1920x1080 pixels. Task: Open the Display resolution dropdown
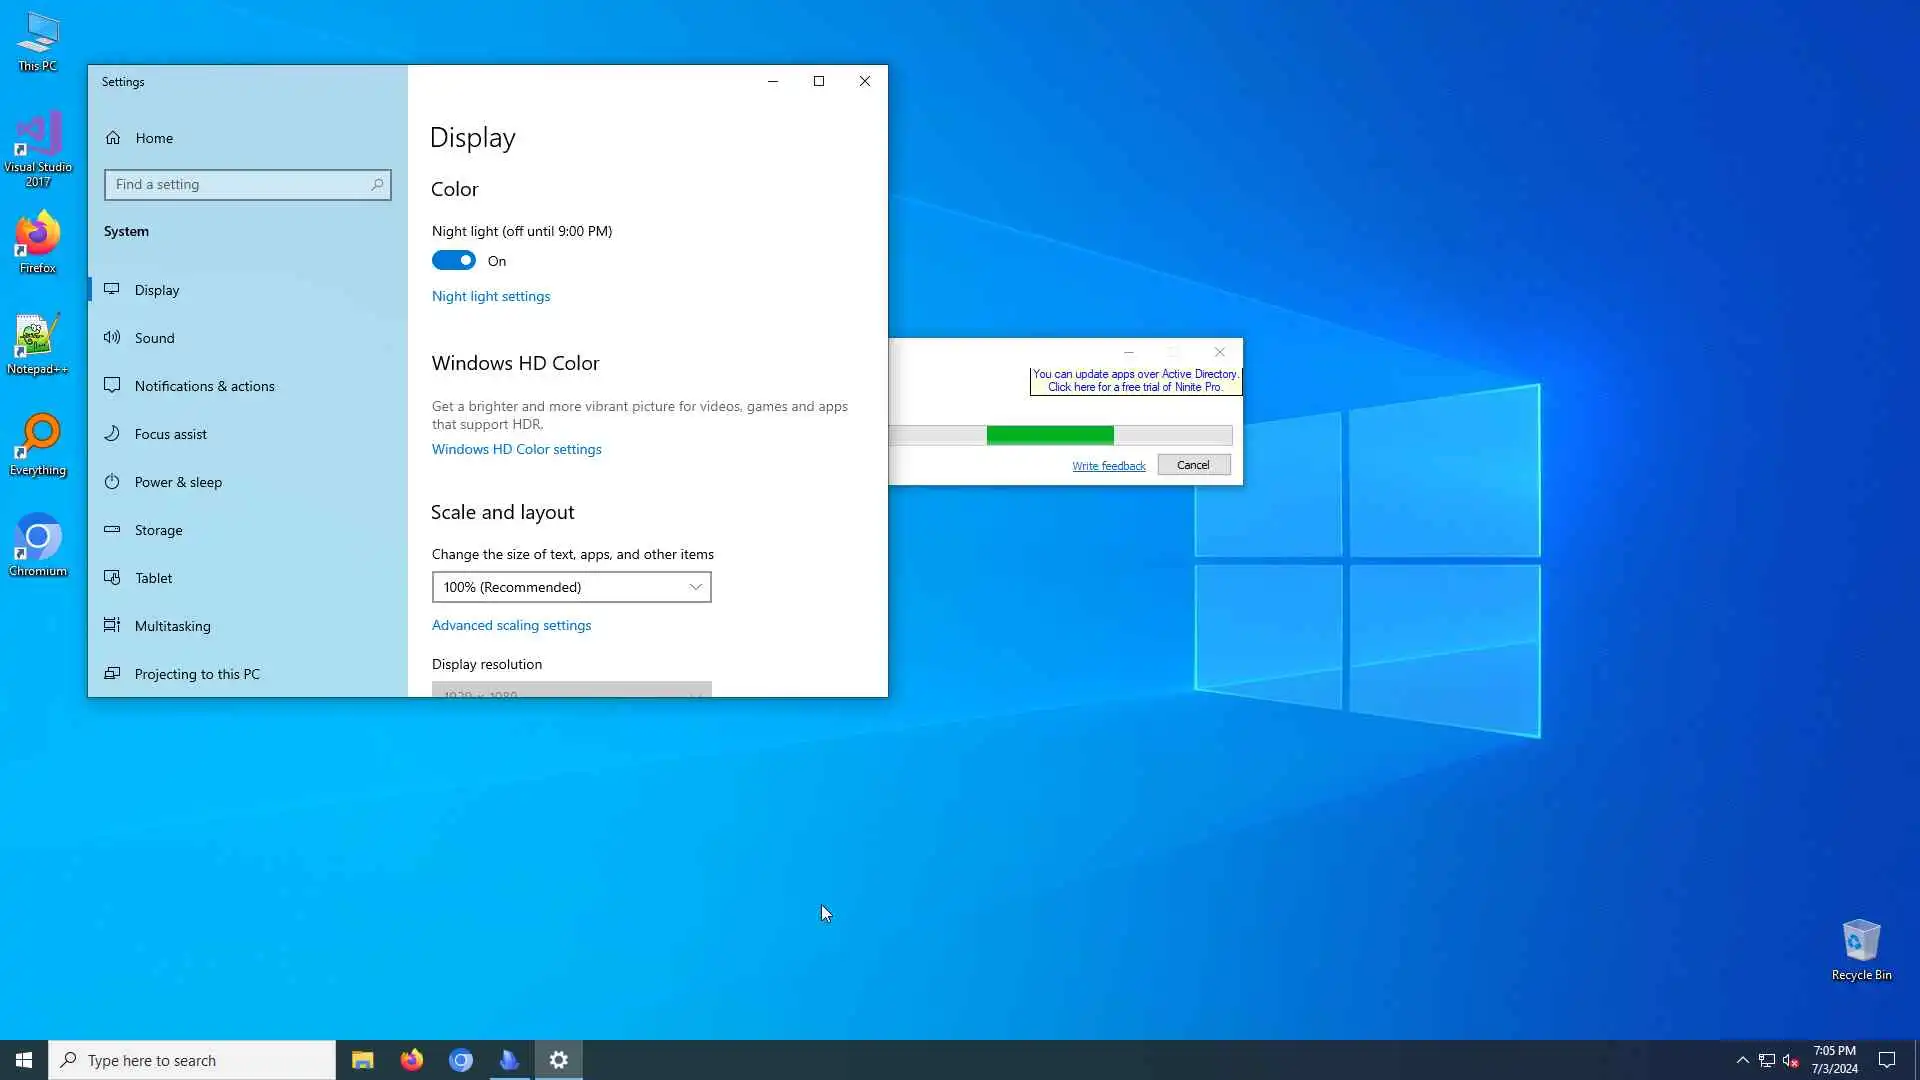571,690
